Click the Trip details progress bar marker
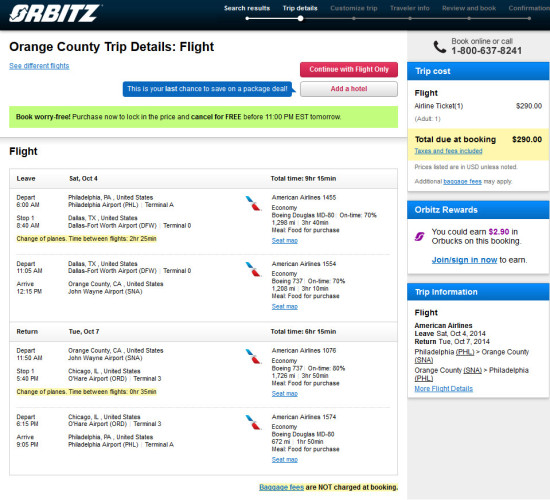Screen dimensions: 550x500 (x=301, y=19)
